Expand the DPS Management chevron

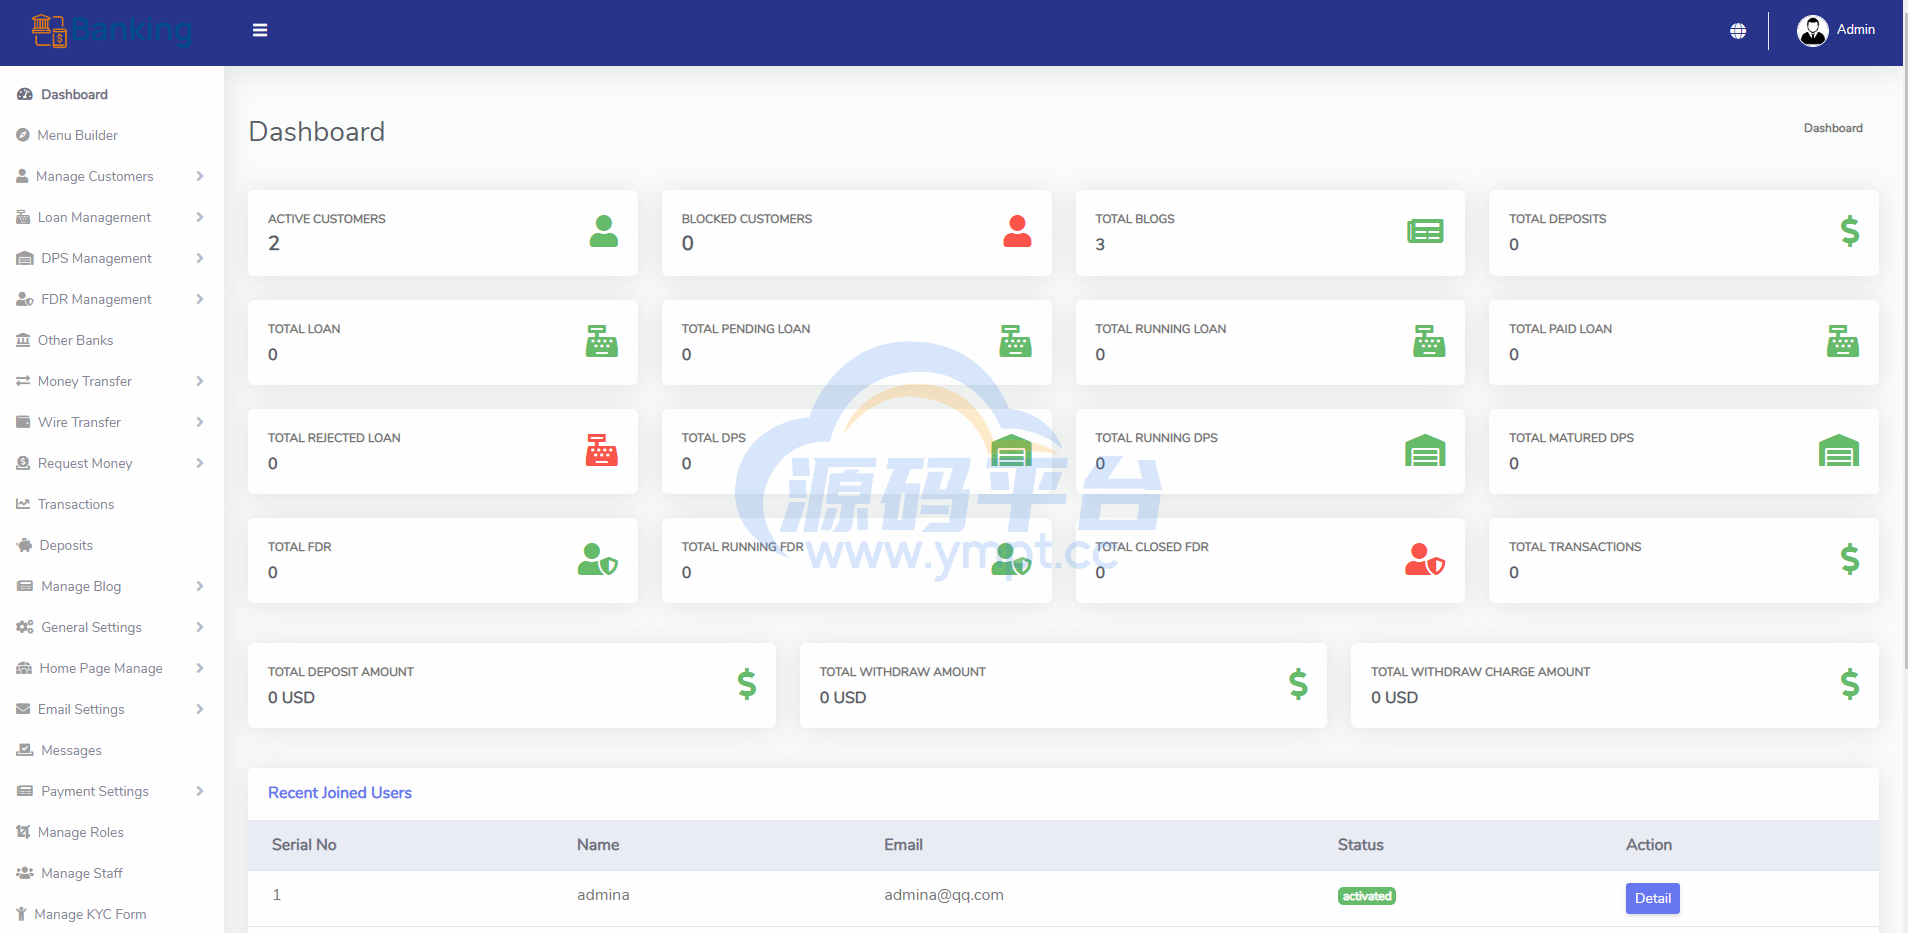click(200, 258)
